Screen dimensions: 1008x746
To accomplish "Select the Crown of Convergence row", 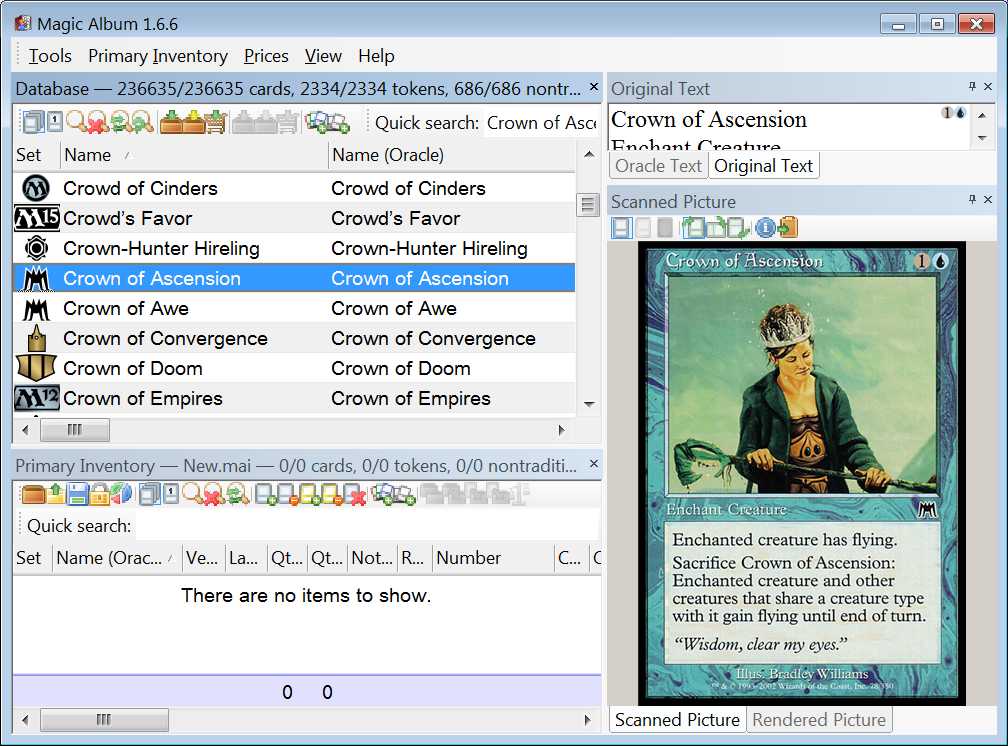I will (294, 338).
